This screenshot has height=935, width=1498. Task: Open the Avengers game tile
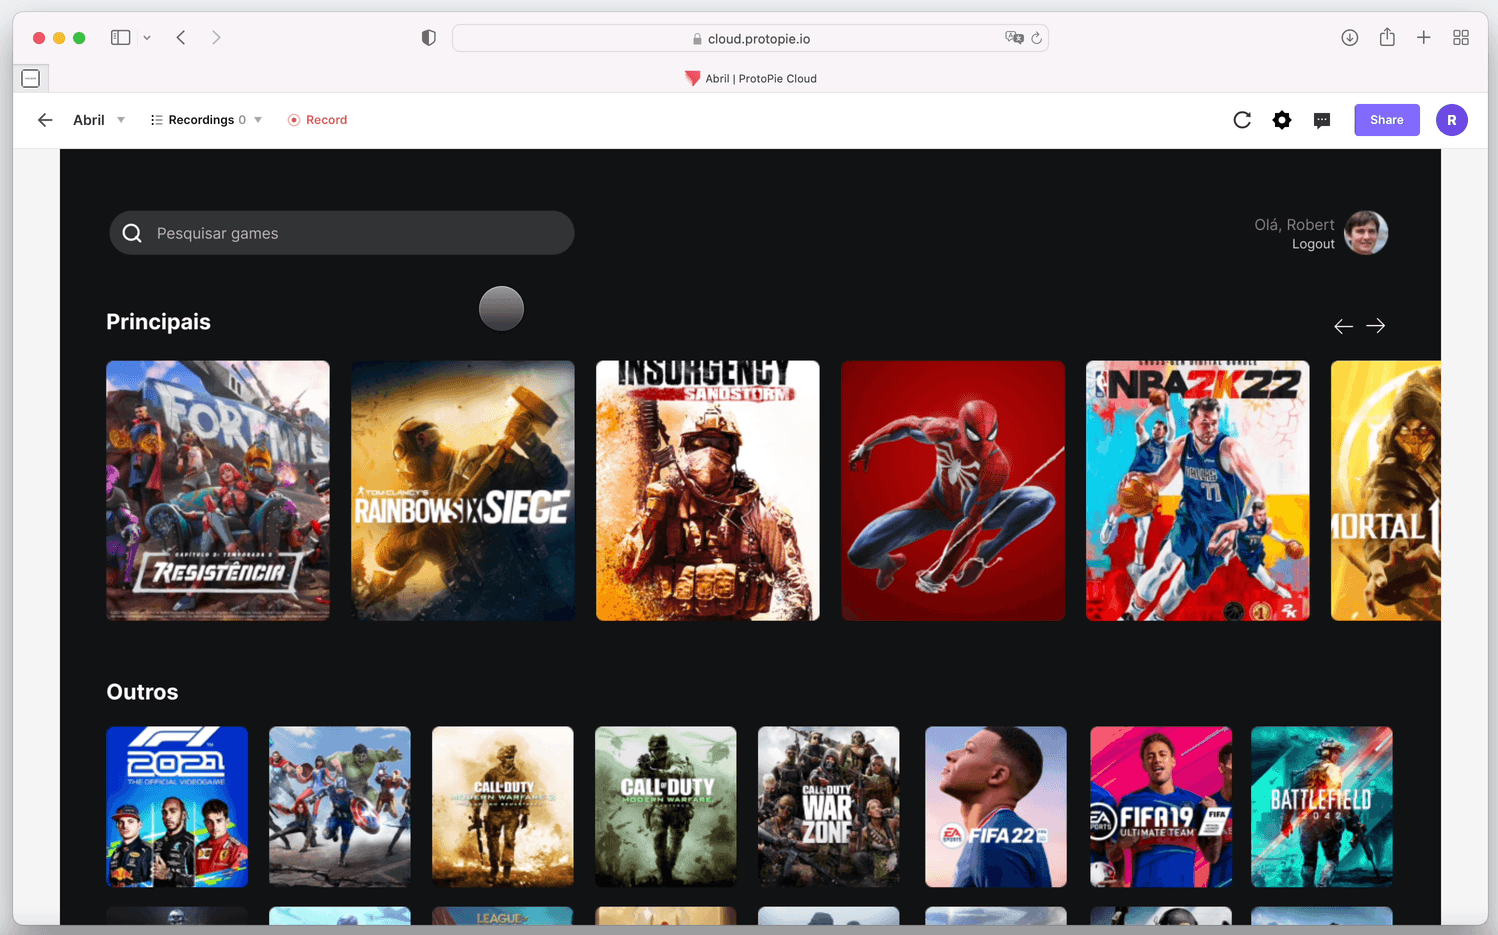pos(340,807)
